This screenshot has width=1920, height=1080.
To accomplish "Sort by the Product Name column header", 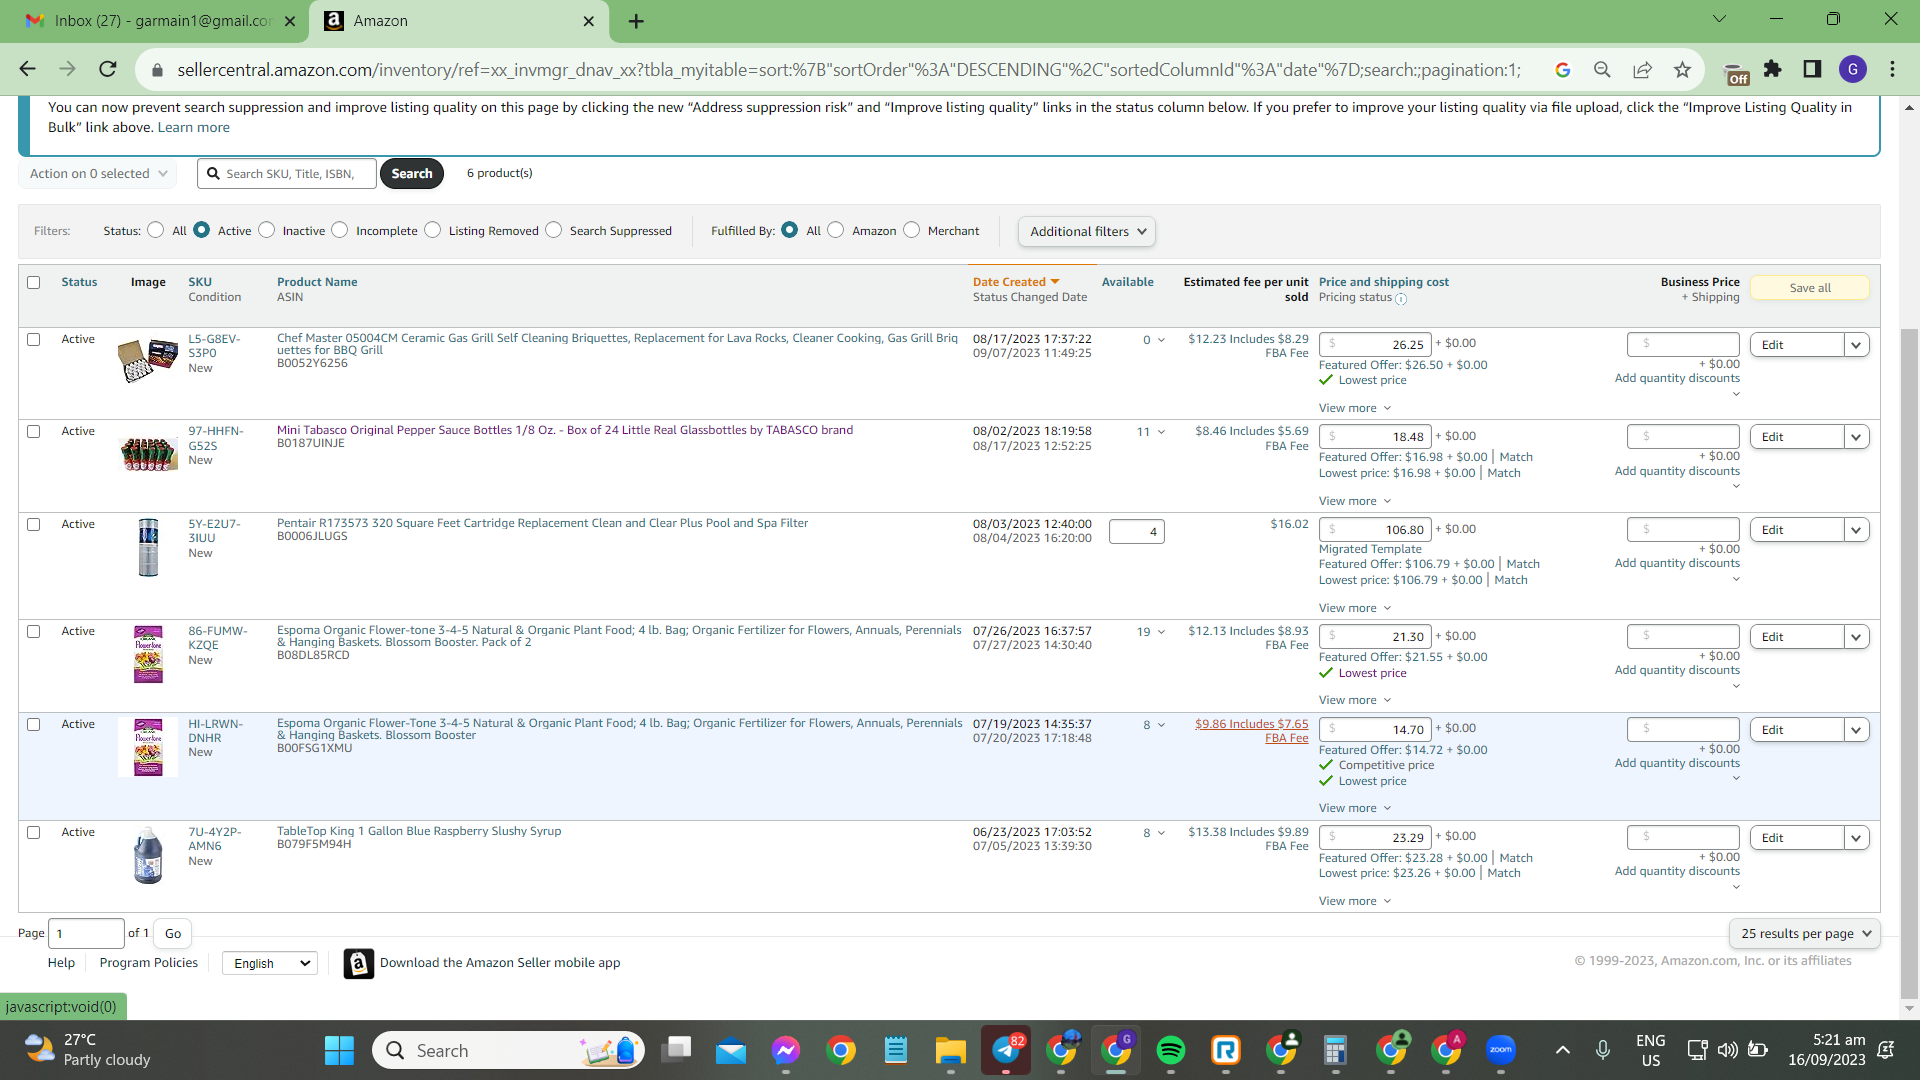I will click(x=317, y=282).
